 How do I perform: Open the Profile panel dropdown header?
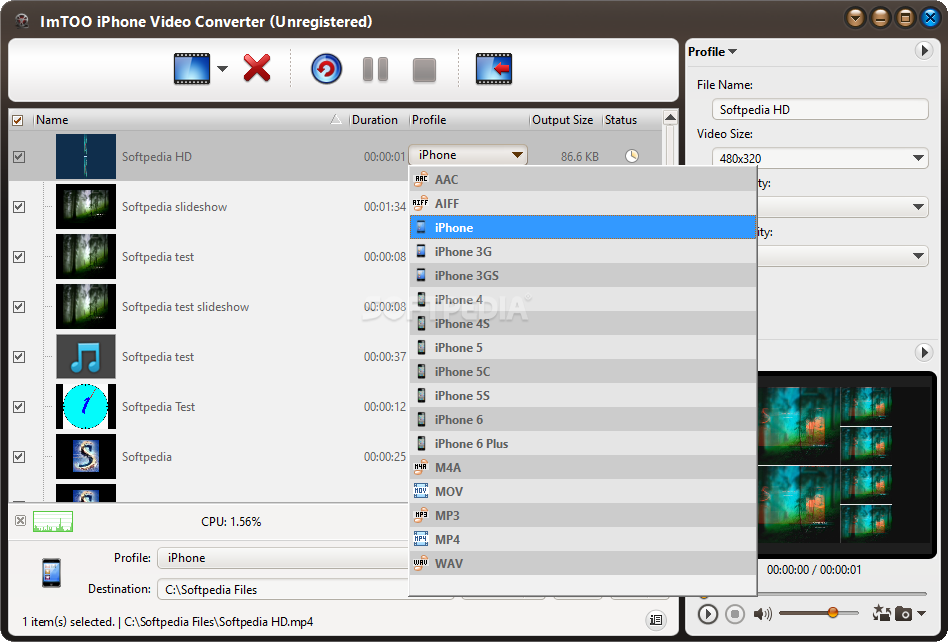(x=712, y=52)
